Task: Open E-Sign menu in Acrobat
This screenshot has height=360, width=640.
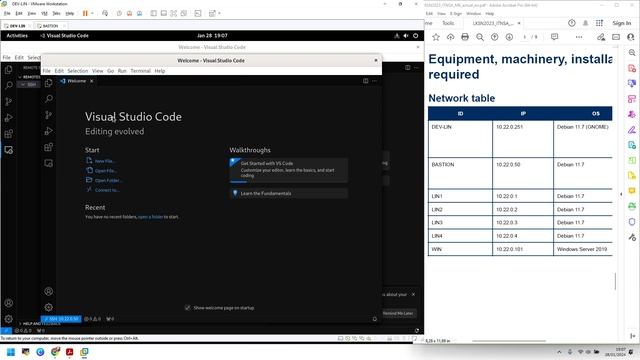Action: pos(456,13)
